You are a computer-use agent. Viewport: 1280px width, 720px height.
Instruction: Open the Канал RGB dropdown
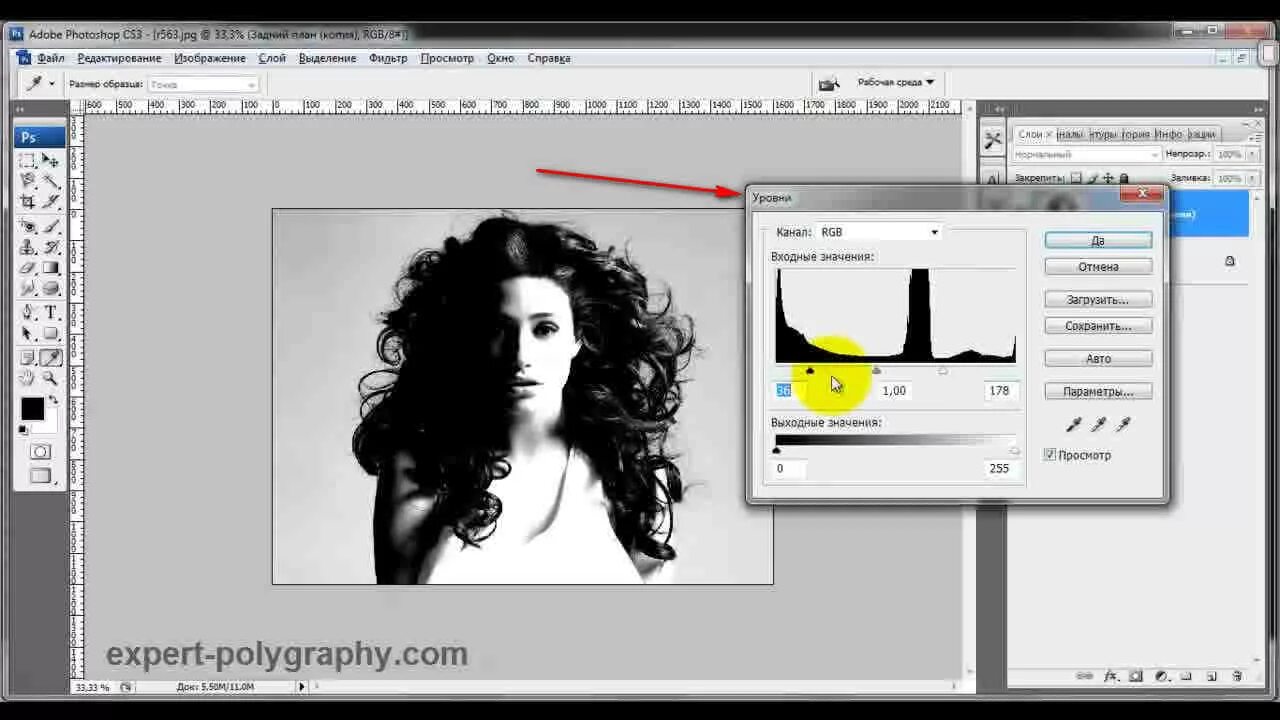click(879, 232)
